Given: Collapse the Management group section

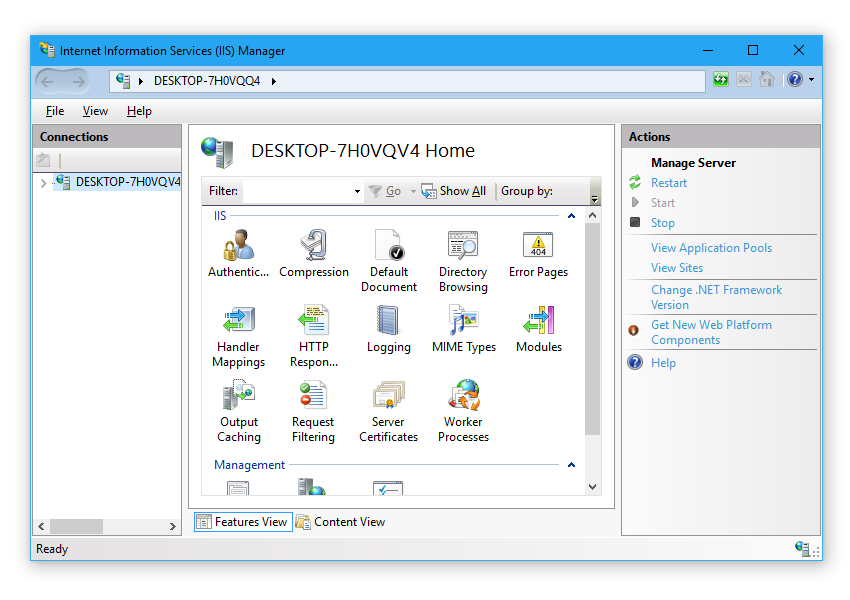Looking at the screenshot, I should coord(571,465).
